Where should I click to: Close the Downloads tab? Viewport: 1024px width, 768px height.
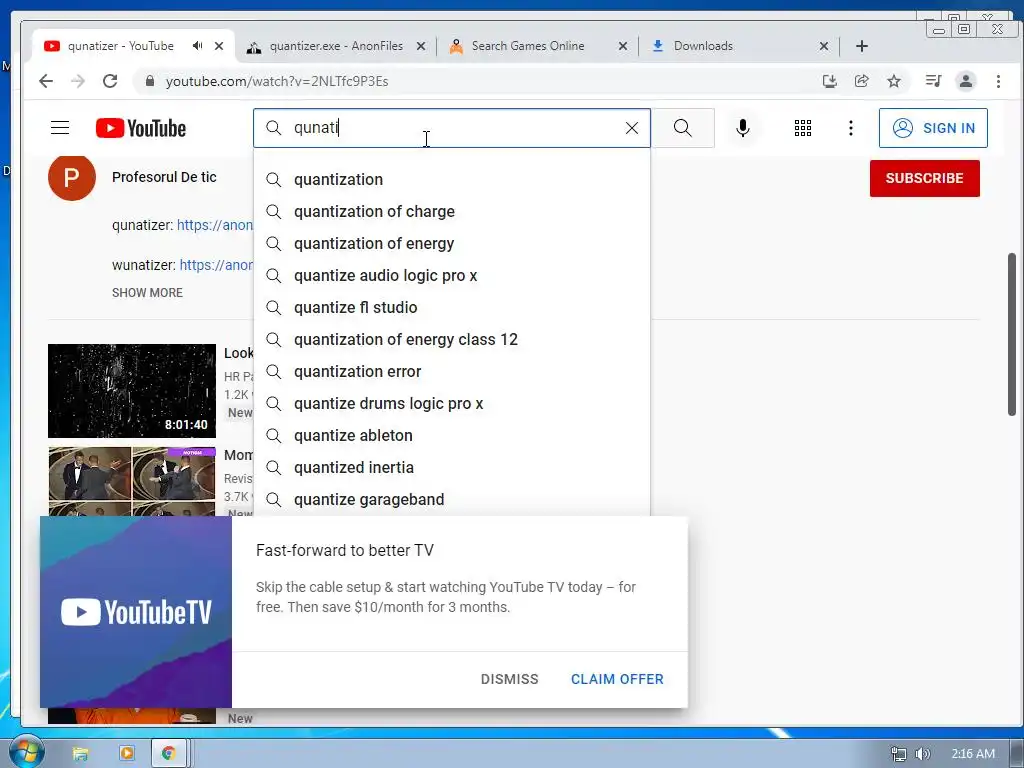point(824,46)
